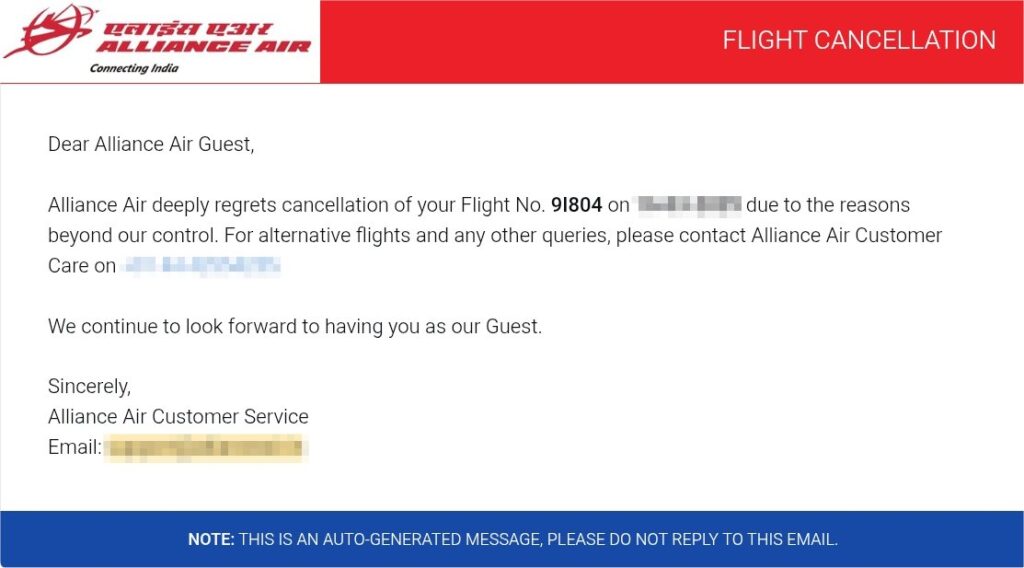
Task: Select the flight number 9I804
Action: tap(576, 206)
